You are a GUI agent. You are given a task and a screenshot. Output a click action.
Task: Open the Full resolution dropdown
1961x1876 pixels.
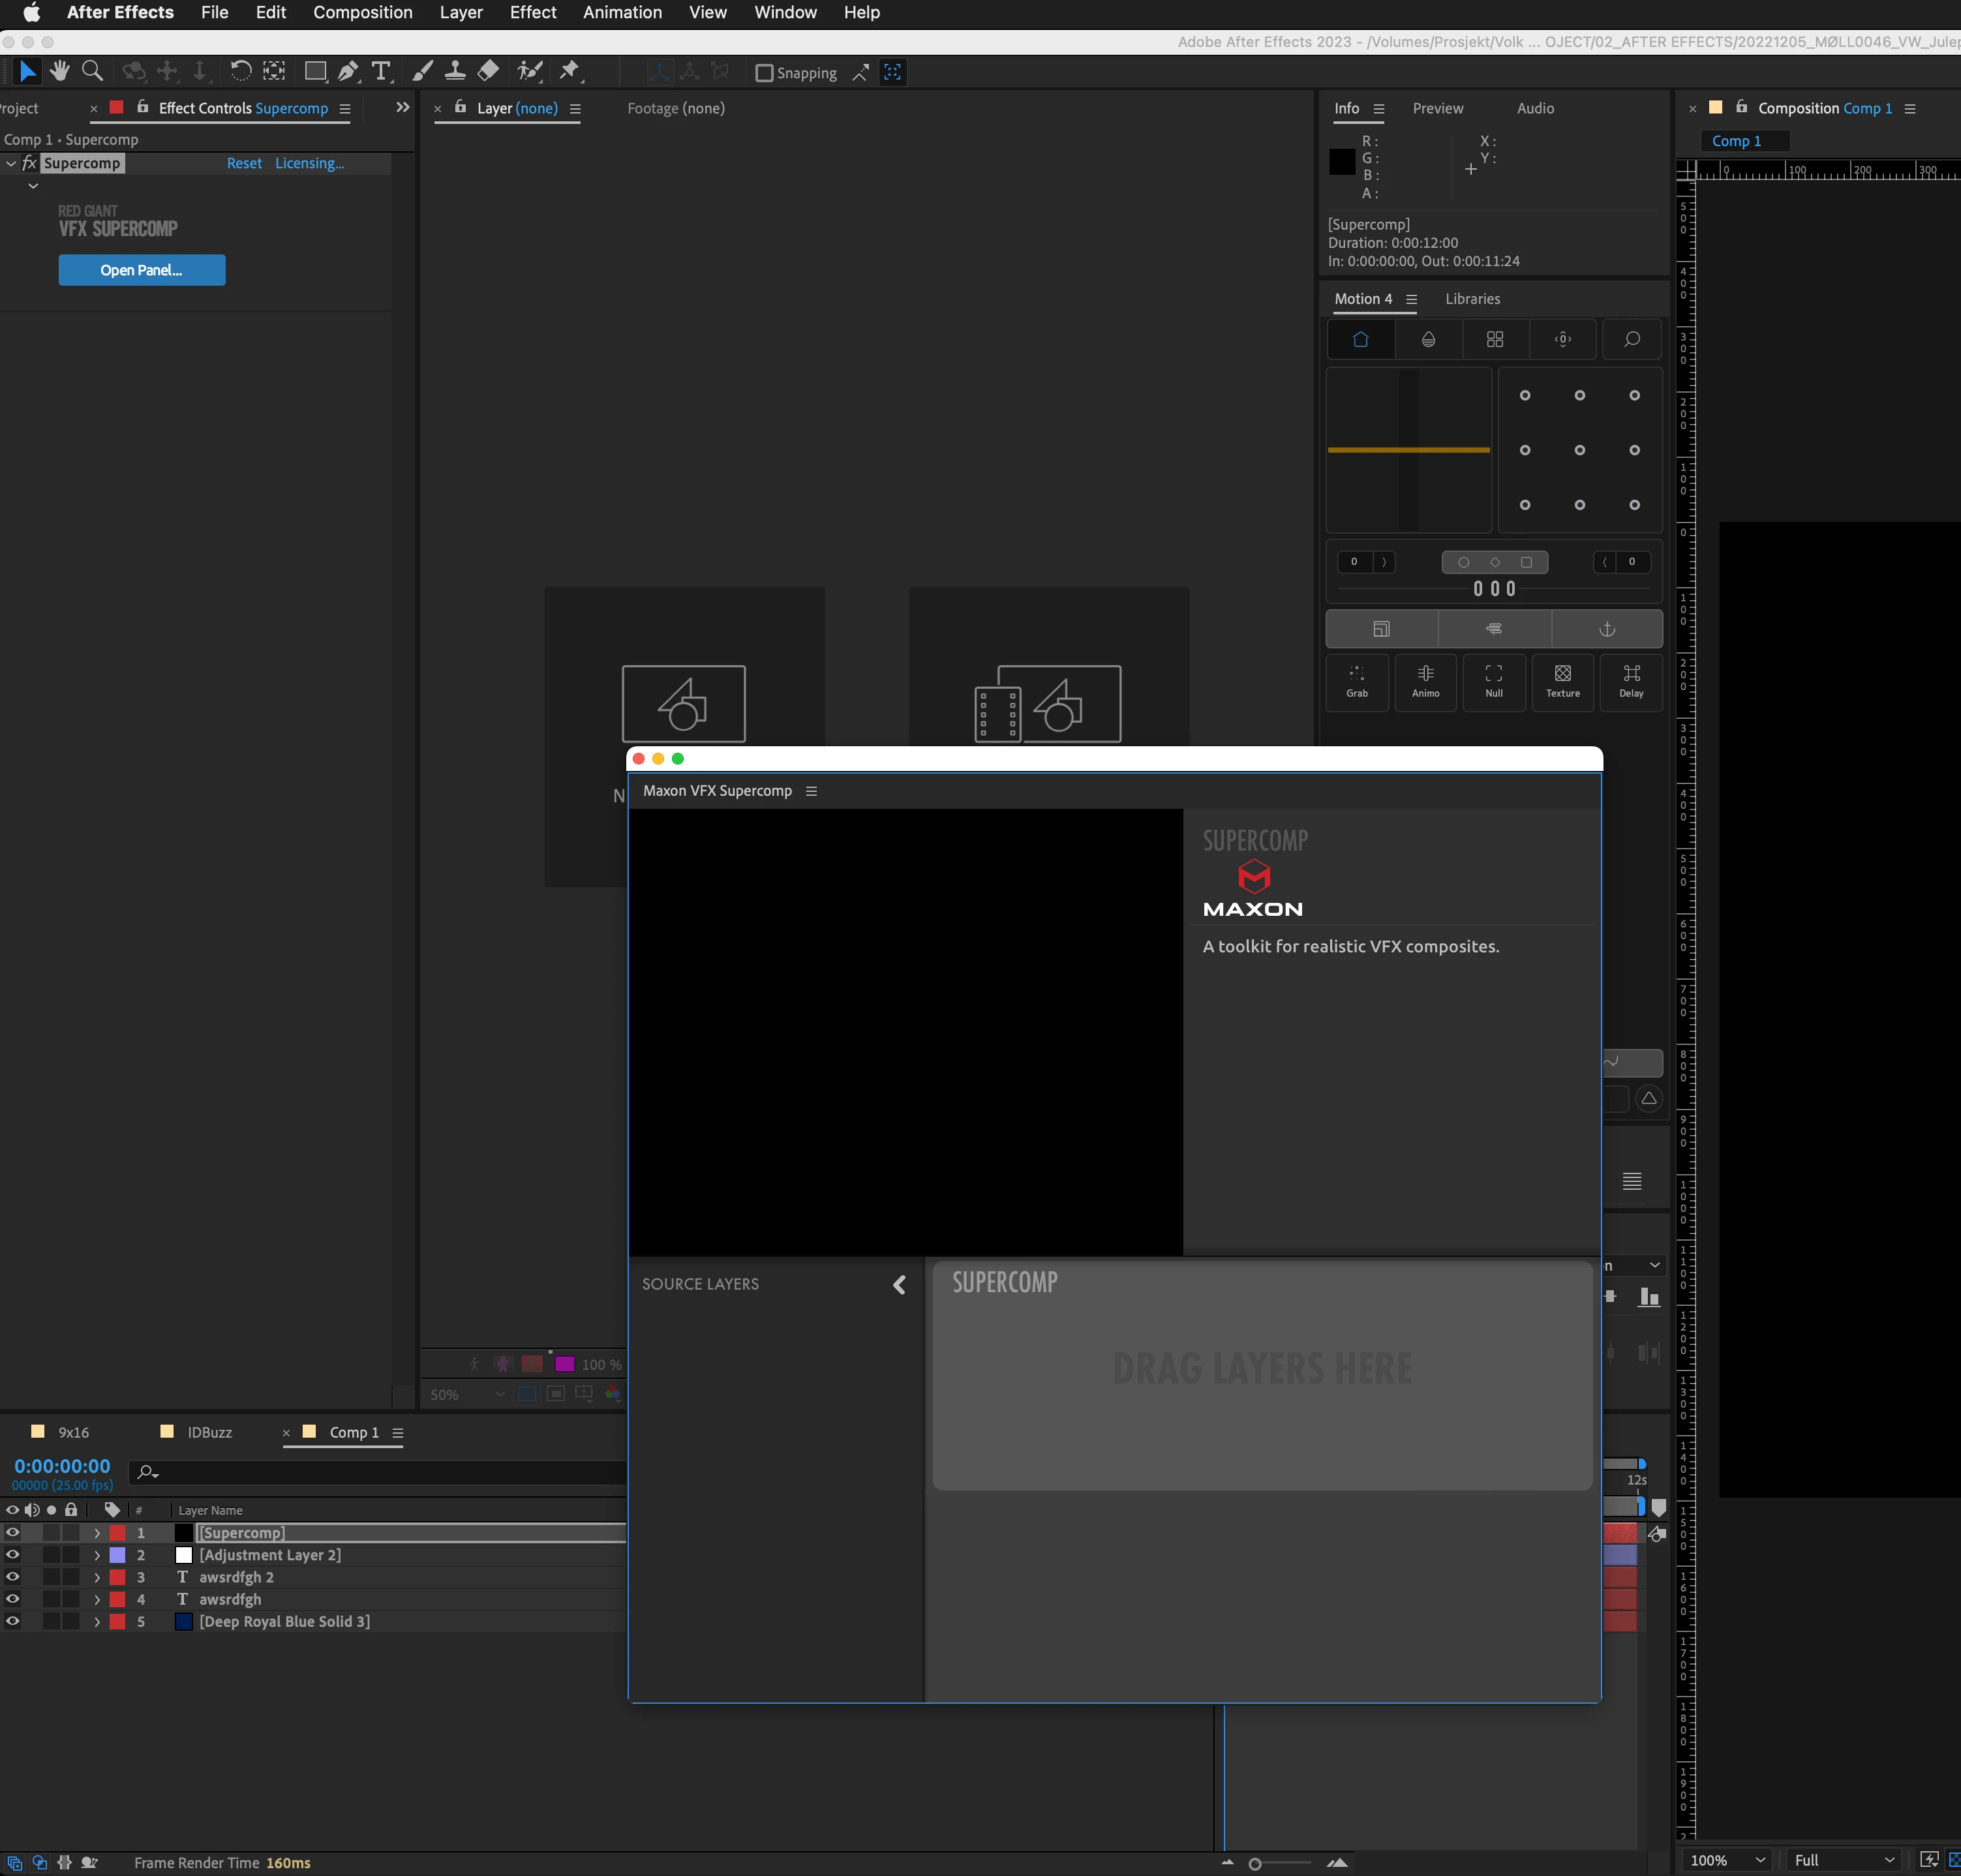click(x=1843, y=1860)
